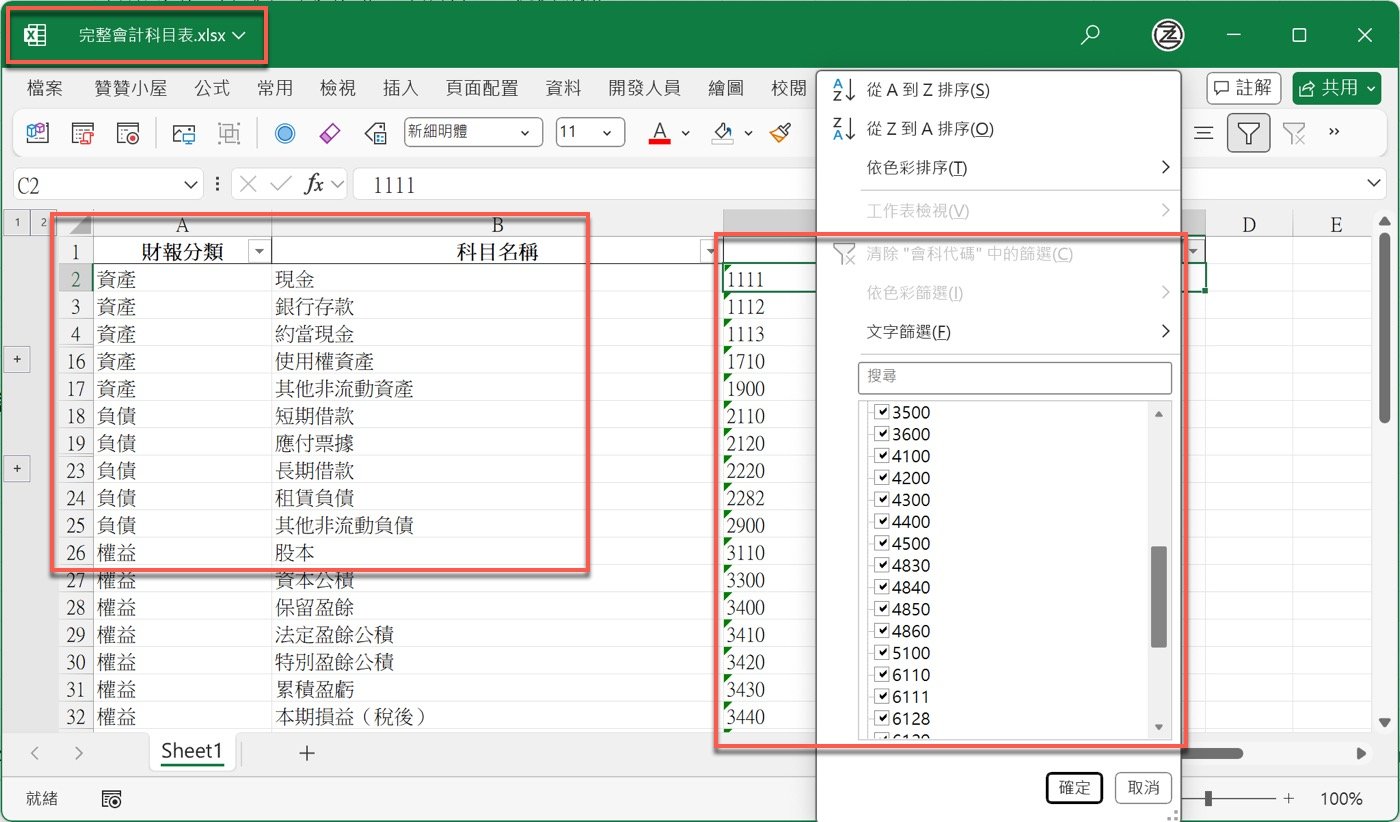Click the 取消 button to cancel filtering
Screen dimensions: 1400x822
click(x=1143, y=788)
